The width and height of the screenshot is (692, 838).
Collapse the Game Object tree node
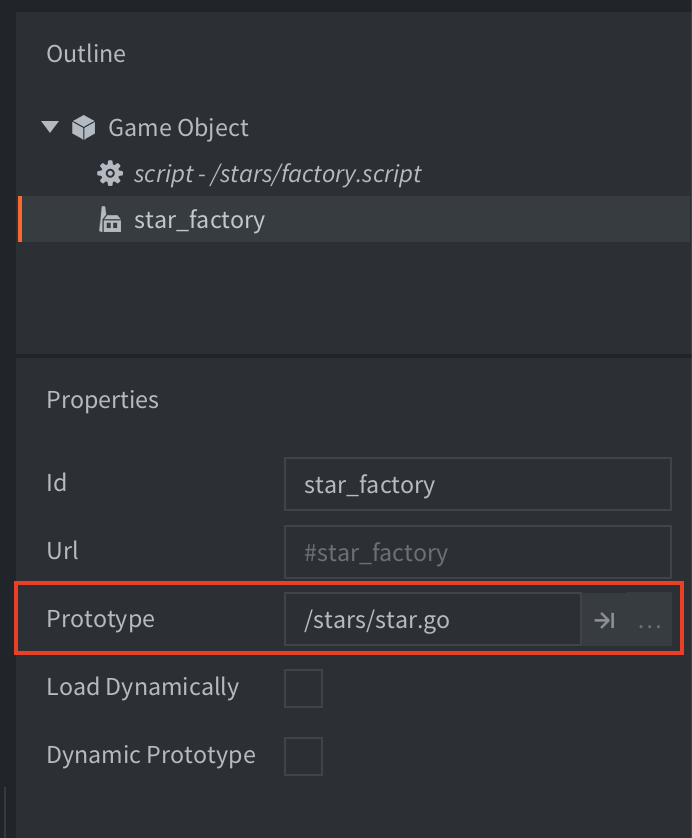[x=50, y=127]
